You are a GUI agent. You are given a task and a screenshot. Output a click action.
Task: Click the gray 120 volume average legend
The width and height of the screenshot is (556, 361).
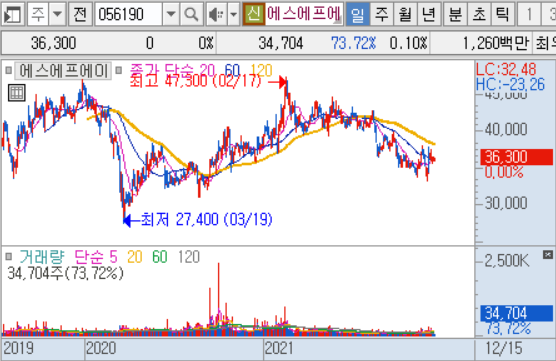click(x=189, y=257)
